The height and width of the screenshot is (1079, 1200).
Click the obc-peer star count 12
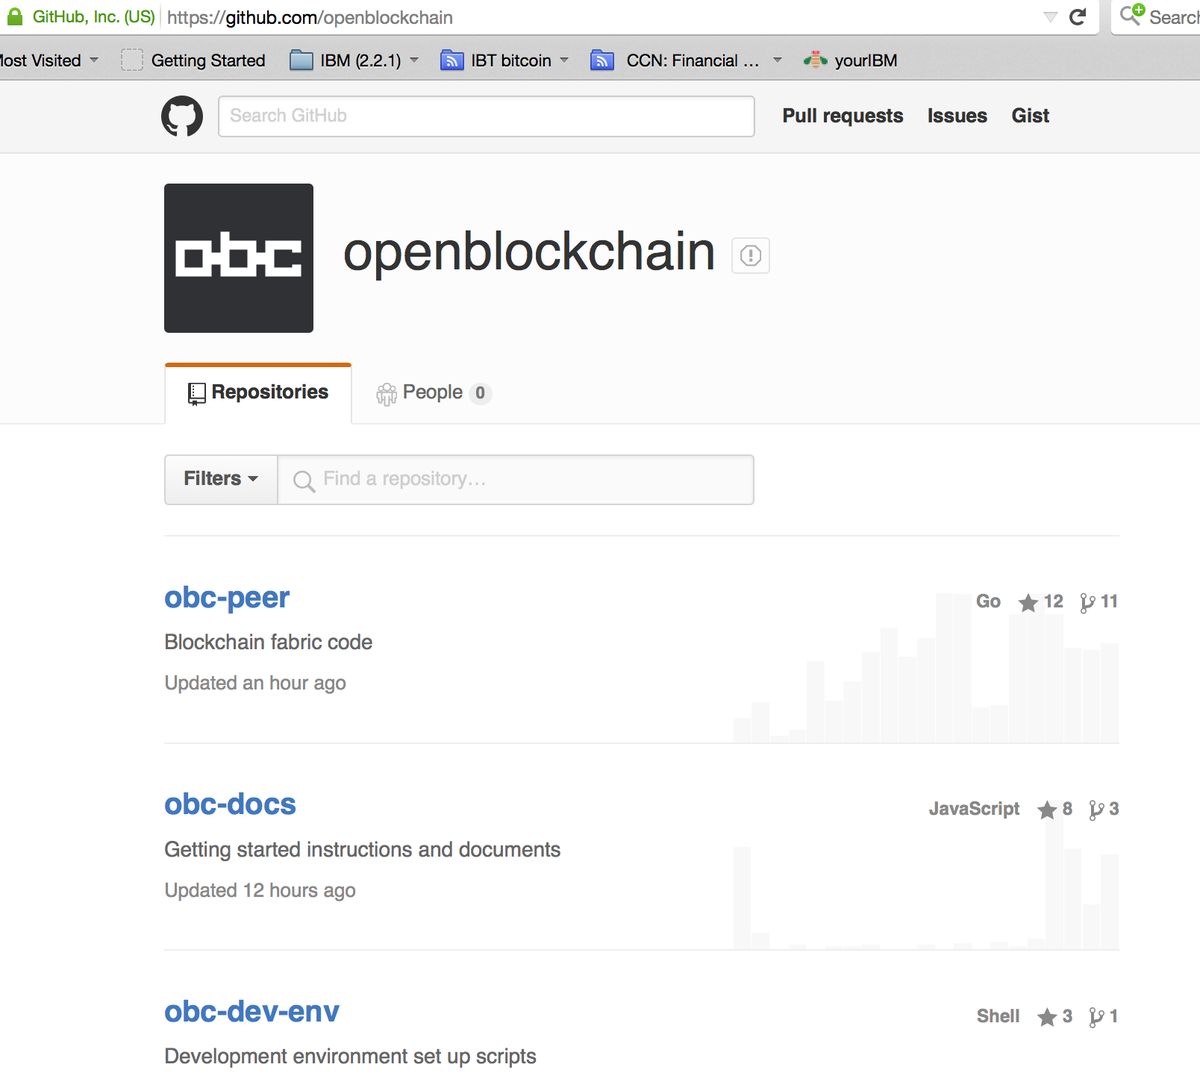(x=1054, y=601)
